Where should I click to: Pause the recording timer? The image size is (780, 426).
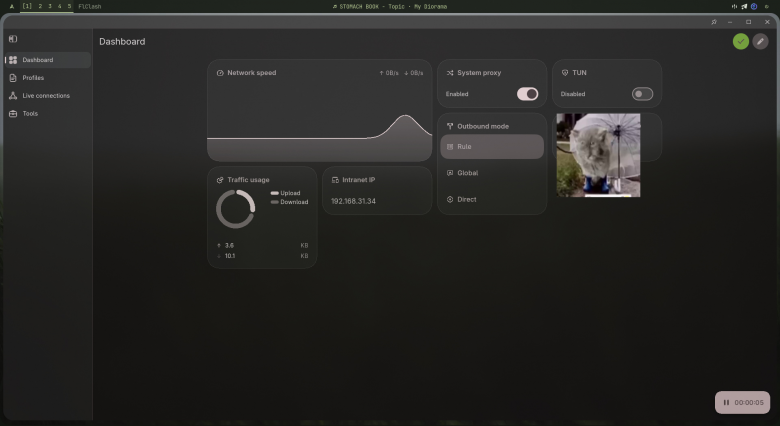point(726,402)
